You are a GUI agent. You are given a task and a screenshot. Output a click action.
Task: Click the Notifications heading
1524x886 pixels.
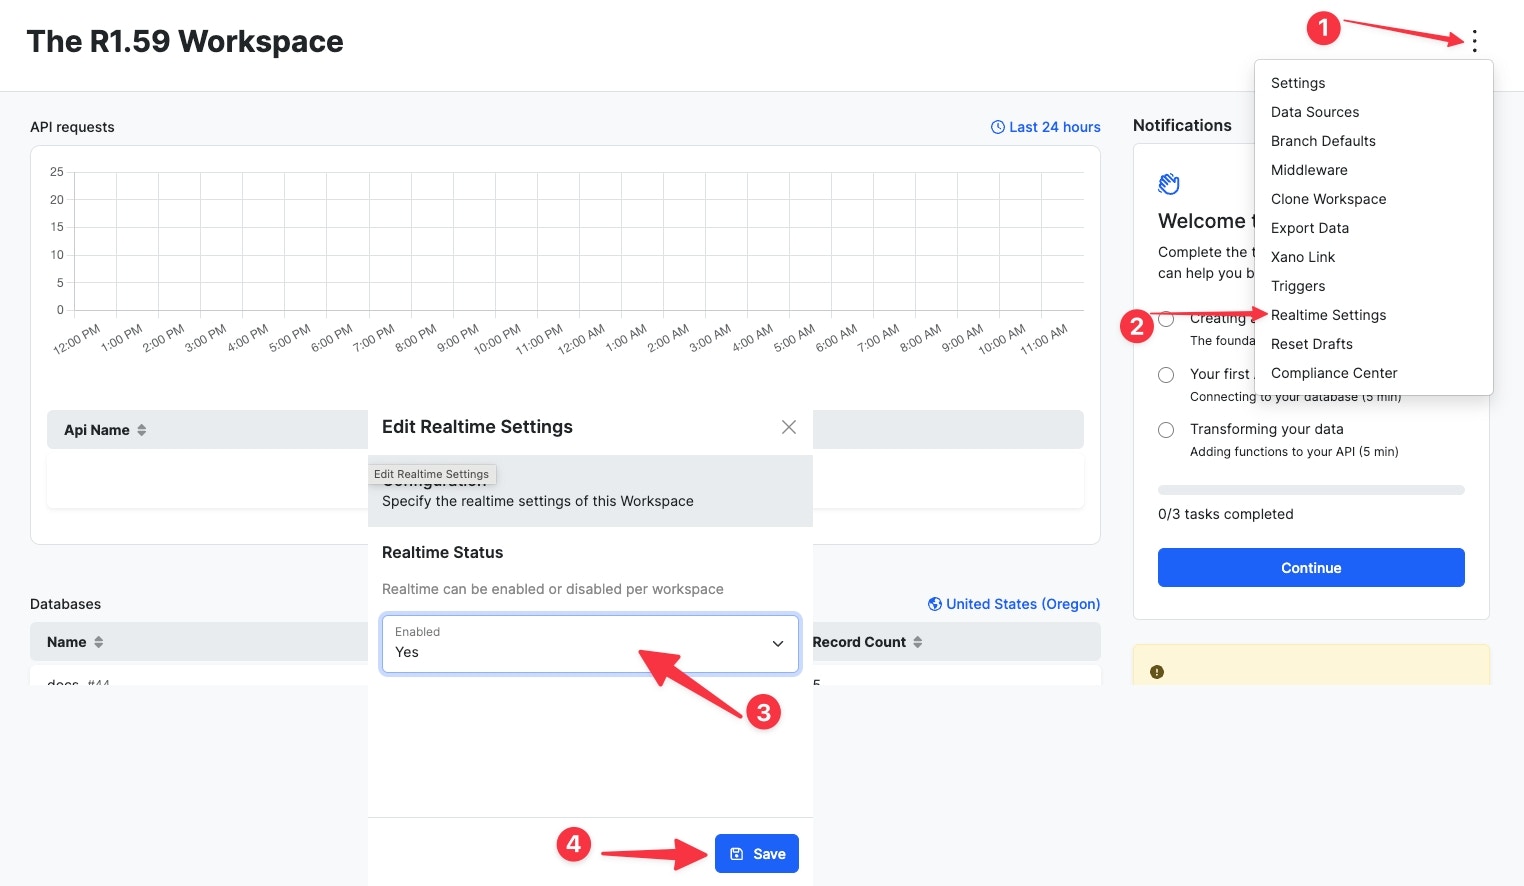pyautogui.click(x=1182, y=125)
